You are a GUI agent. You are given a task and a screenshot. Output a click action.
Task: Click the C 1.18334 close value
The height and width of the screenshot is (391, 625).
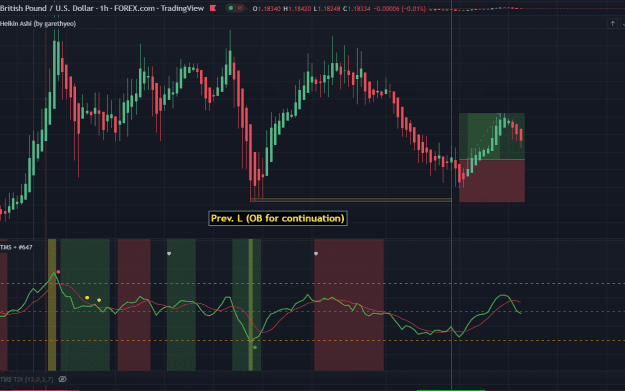pos(358,8)
